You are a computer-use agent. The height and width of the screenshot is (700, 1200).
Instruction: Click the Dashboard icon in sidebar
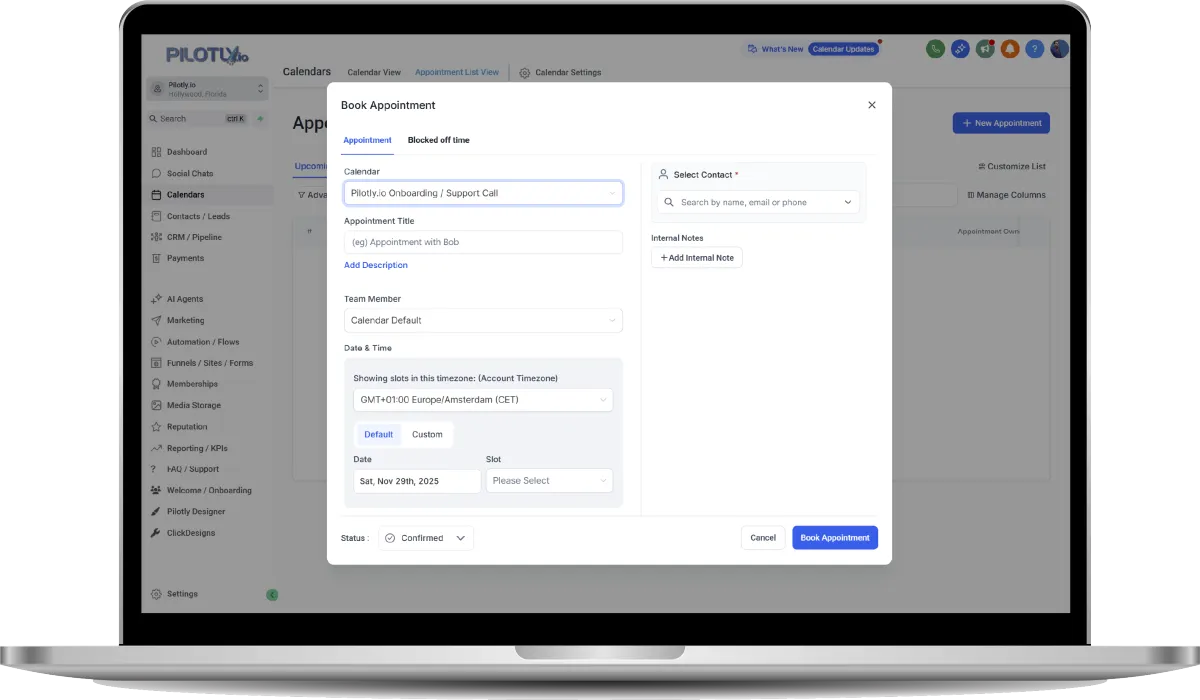[x=156, y=152]
